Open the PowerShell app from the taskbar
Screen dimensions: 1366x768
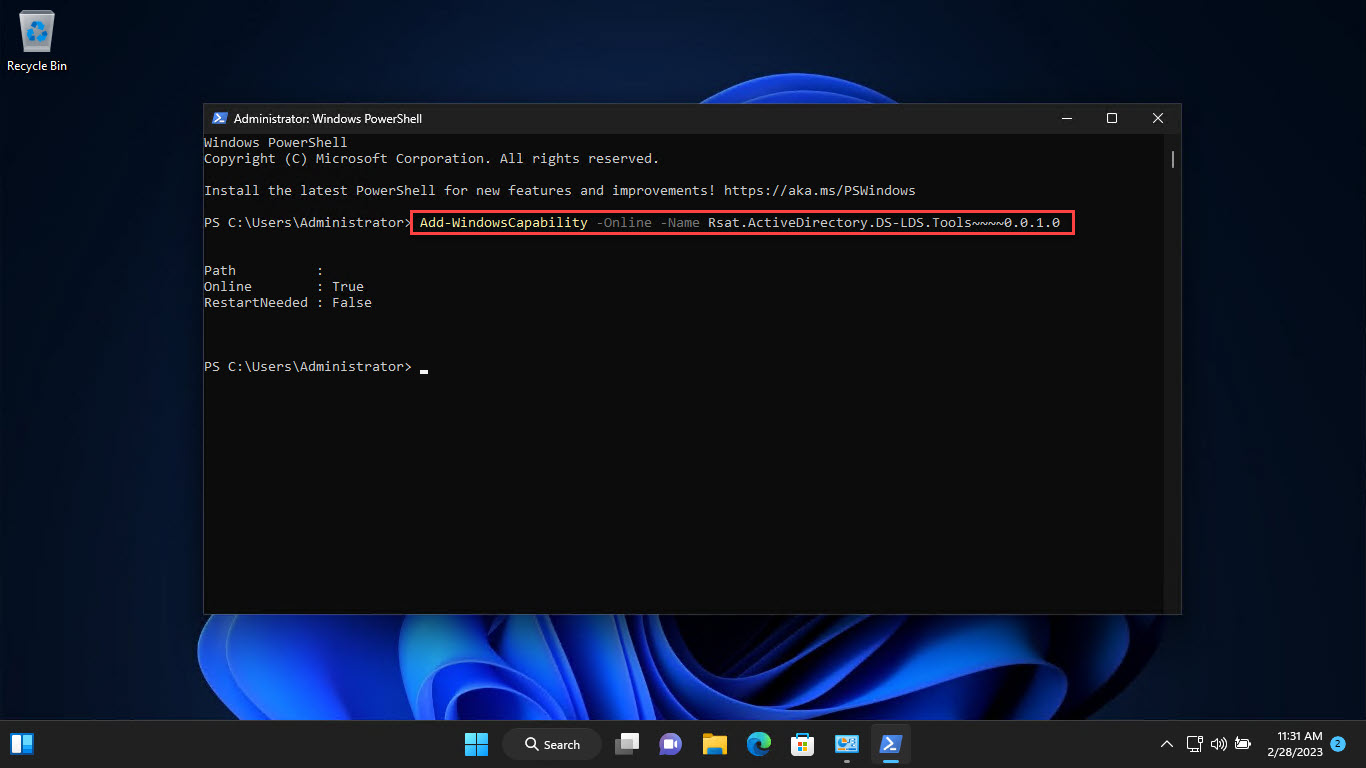pyautogui.click(x=890, y=744)
